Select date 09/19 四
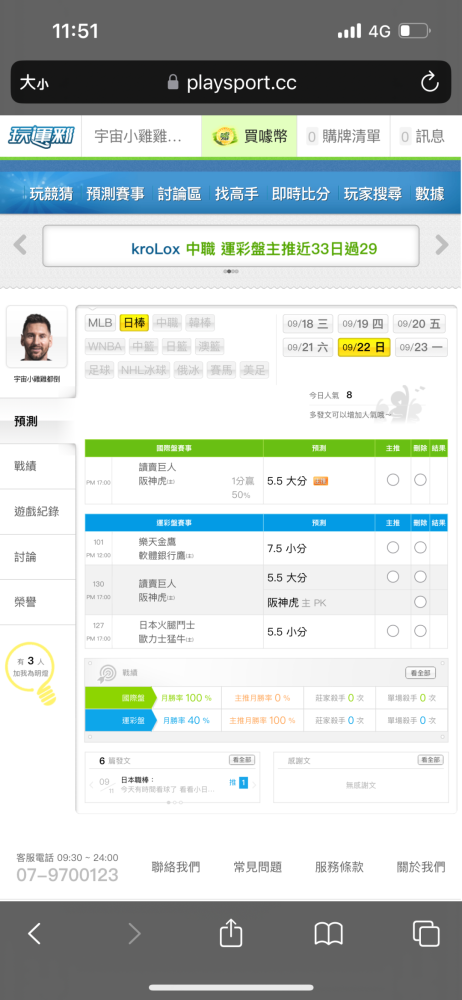Image resolution: width=462 pixels, height=1000 pixels. pos(362,324)
